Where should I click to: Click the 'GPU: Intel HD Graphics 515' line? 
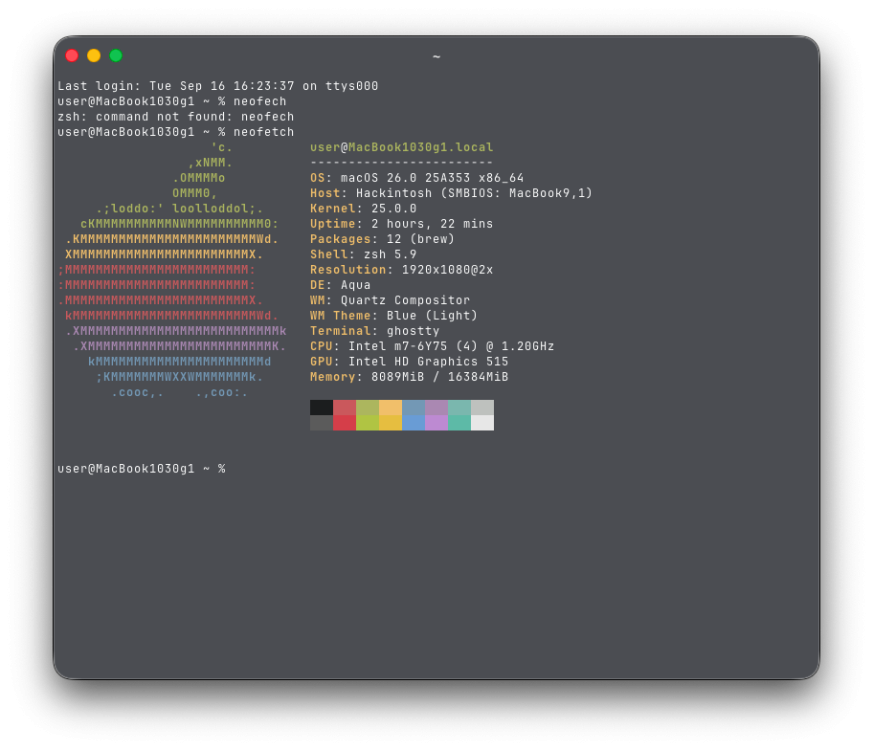click(x=409, y=362)
